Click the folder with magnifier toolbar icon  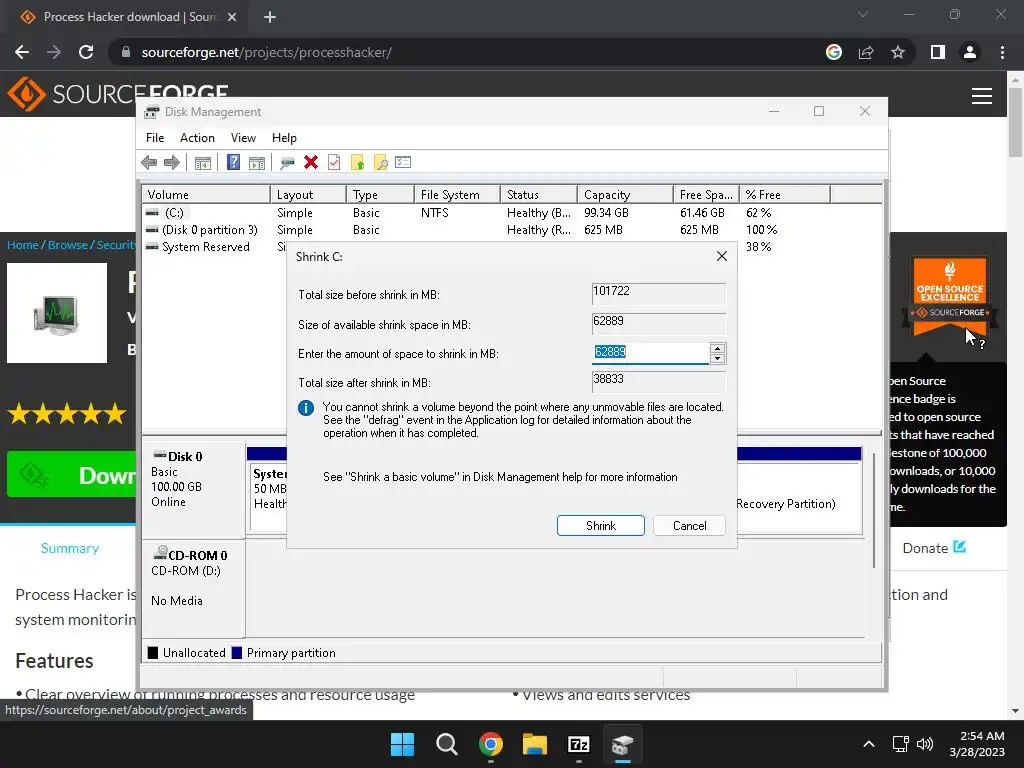coord(380,163)
